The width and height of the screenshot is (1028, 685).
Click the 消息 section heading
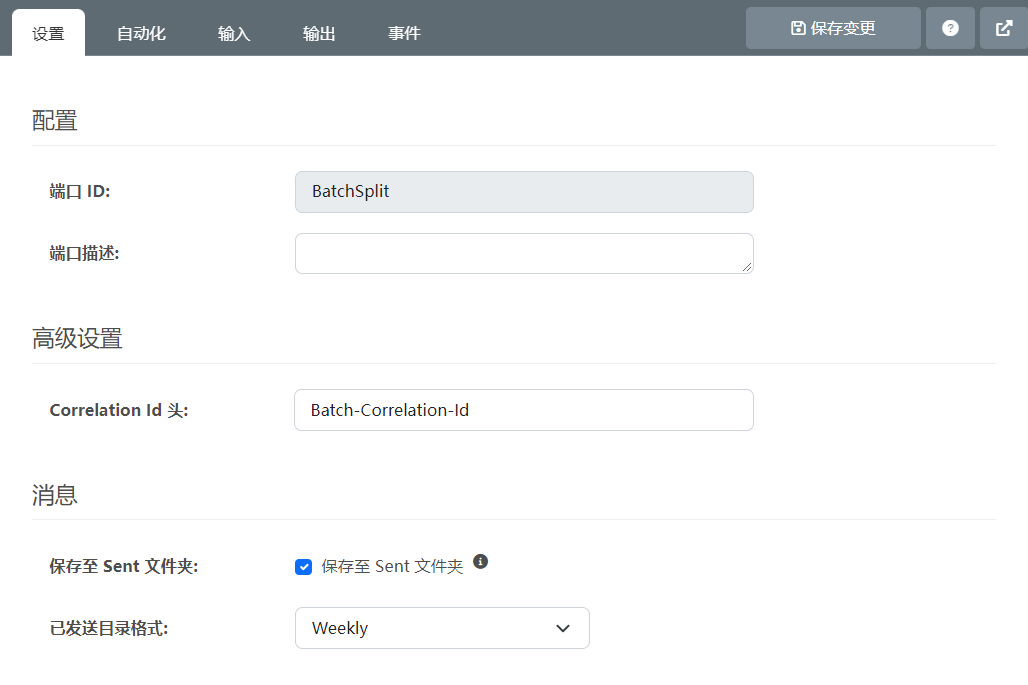point(54,495)
